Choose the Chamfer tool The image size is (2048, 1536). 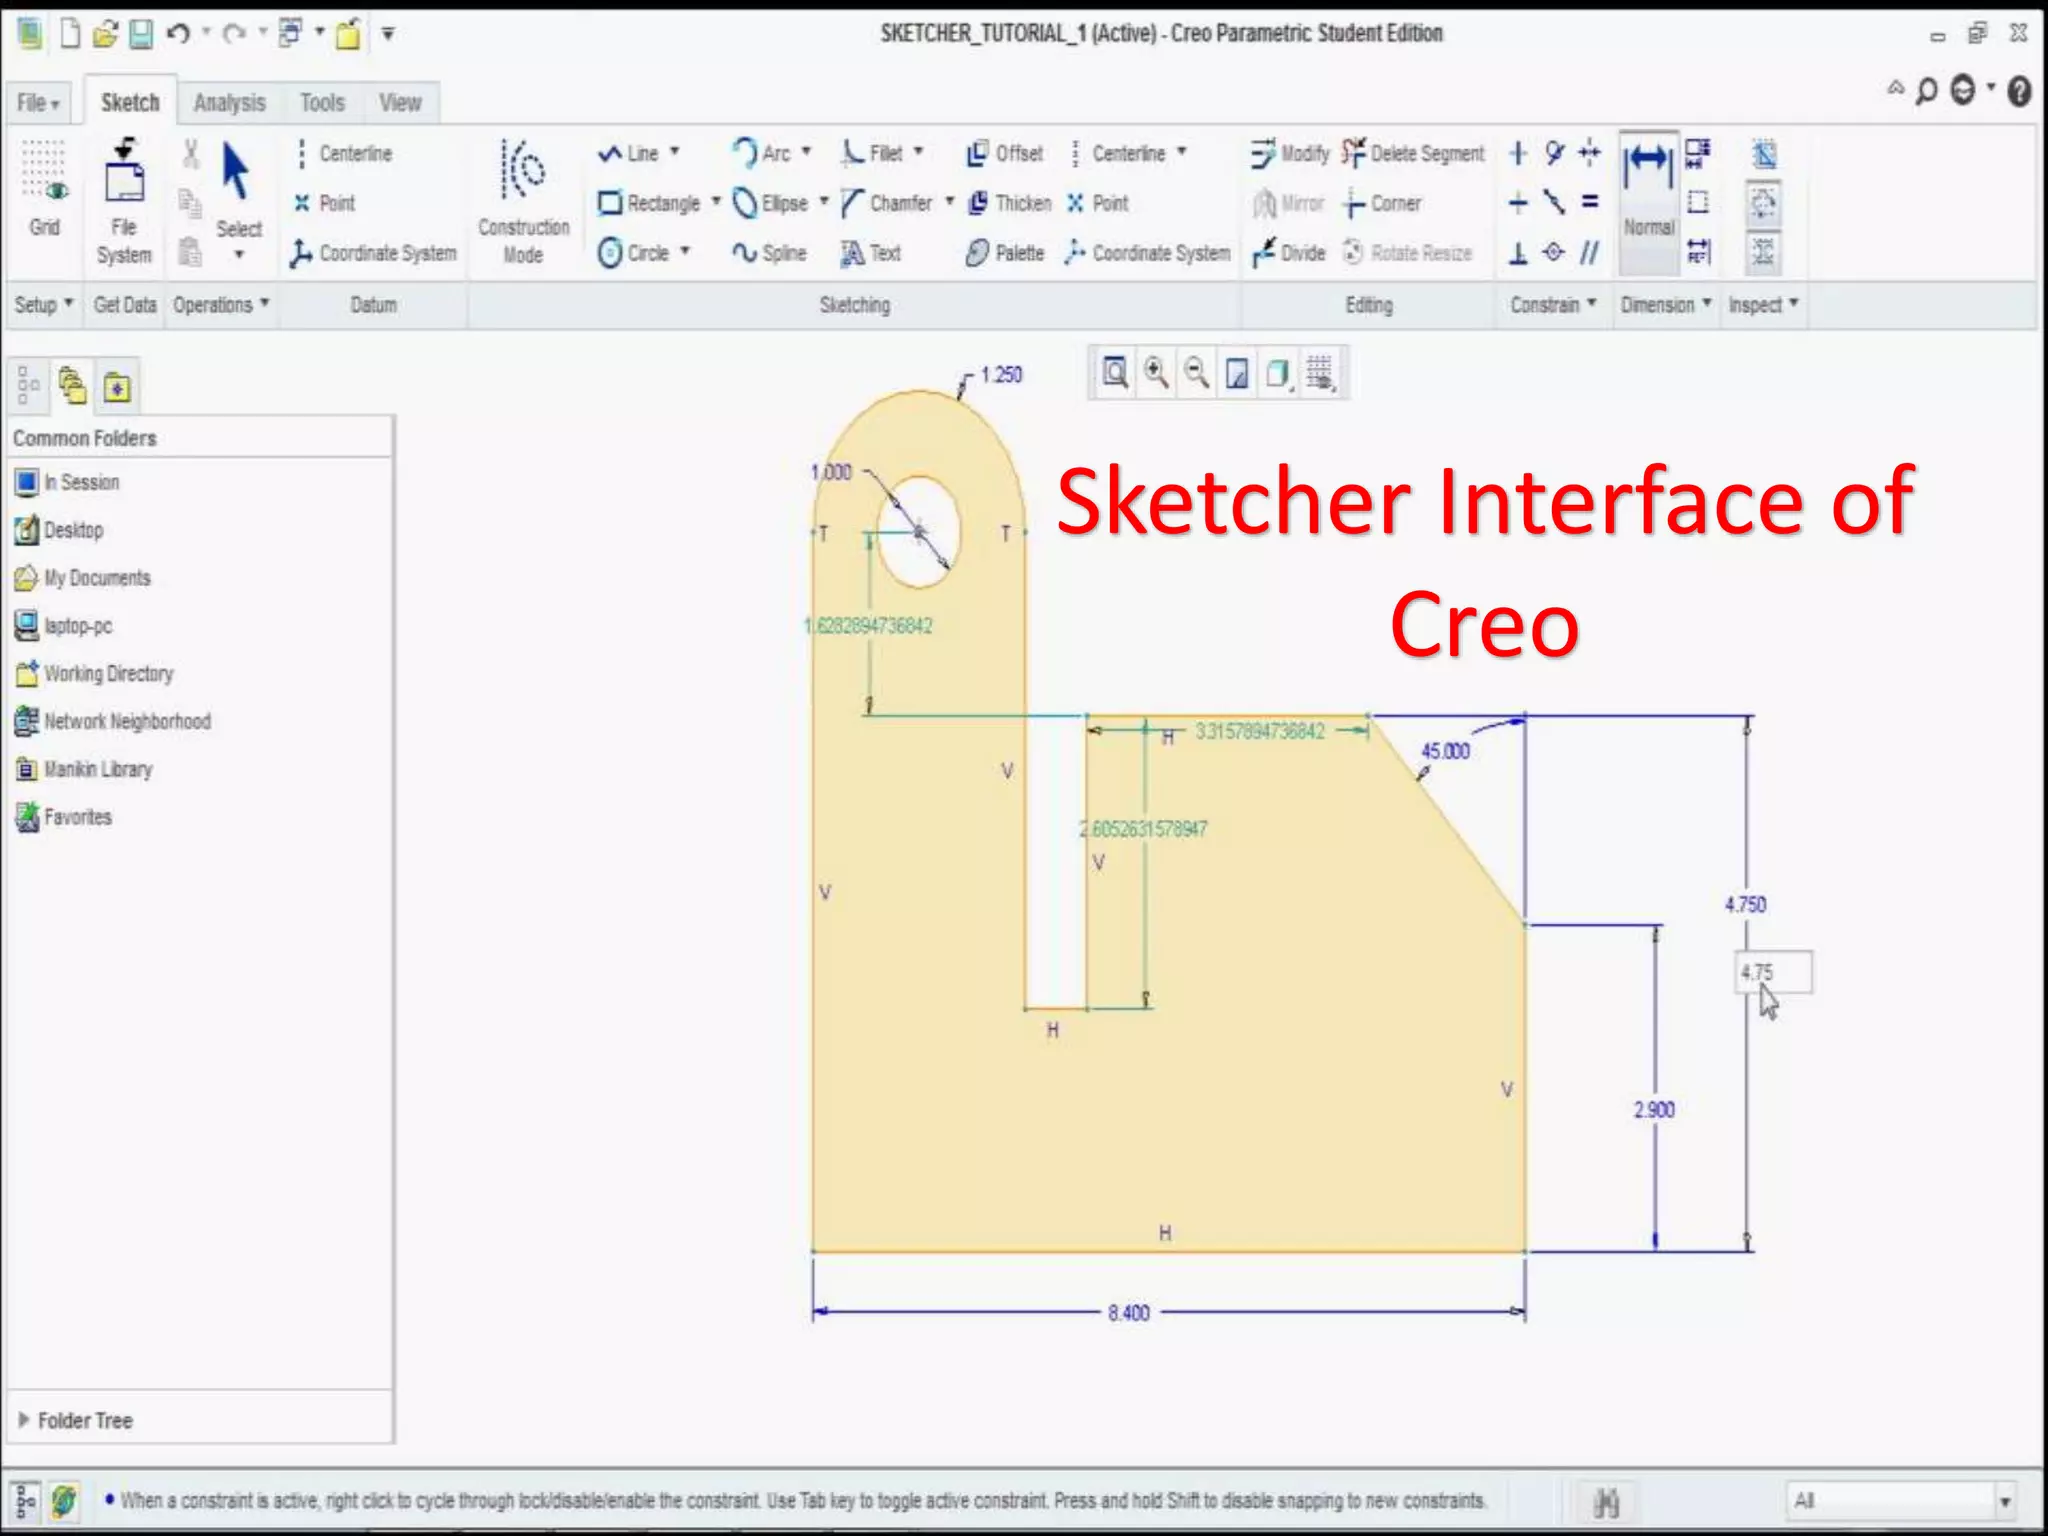click(886, 203)
